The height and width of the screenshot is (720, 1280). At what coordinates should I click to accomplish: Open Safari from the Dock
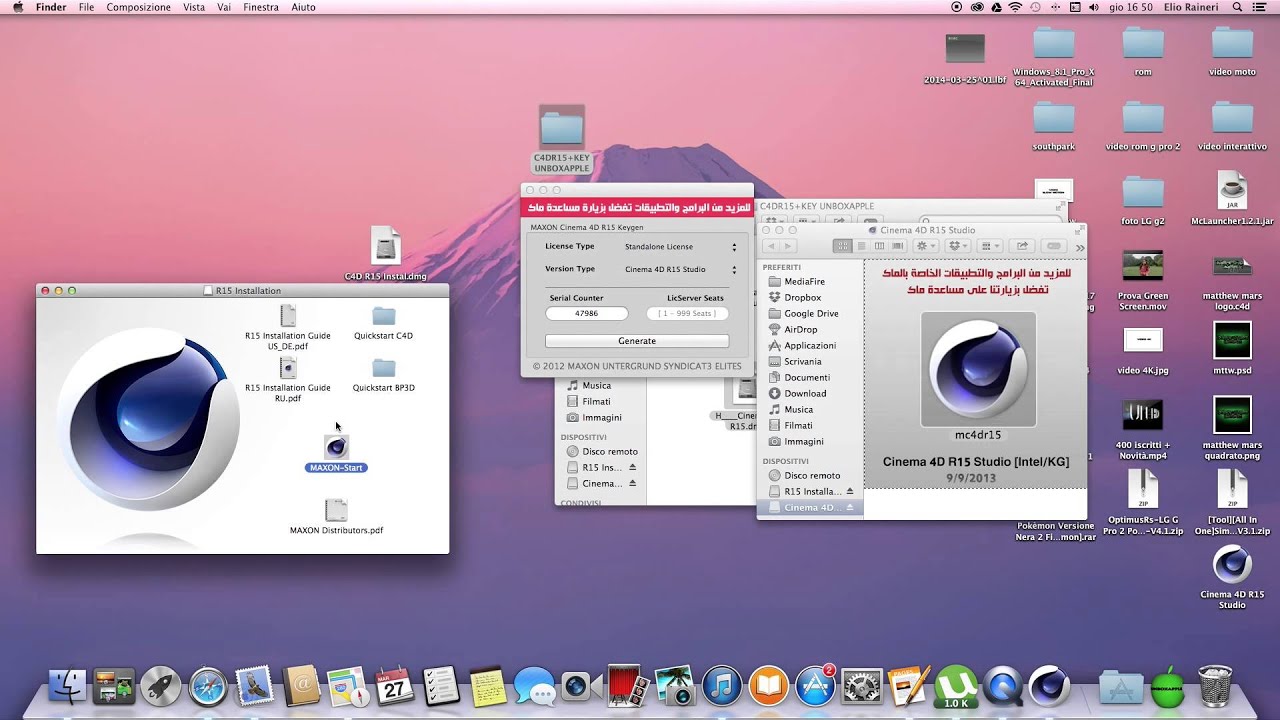208,687
